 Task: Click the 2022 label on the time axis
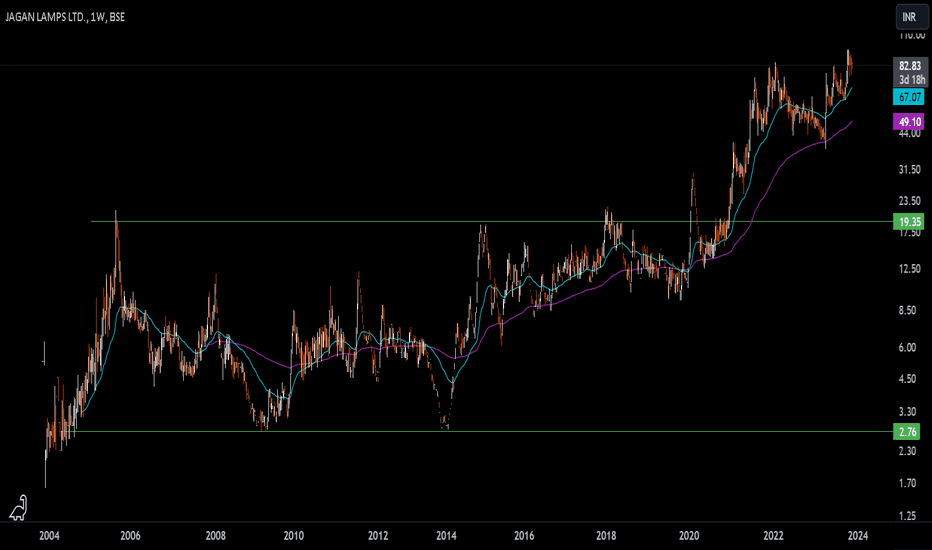tap(773, 536)
